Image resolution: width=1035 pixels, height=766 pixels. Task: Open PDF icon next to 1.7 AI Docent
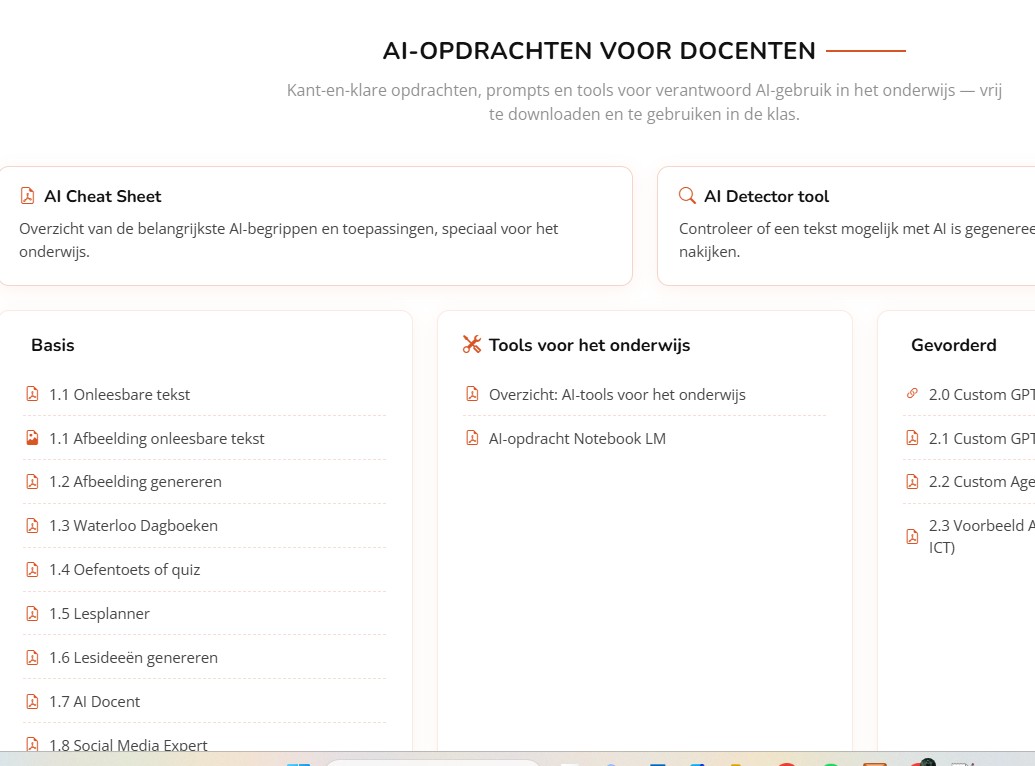[x=32, y=701]
